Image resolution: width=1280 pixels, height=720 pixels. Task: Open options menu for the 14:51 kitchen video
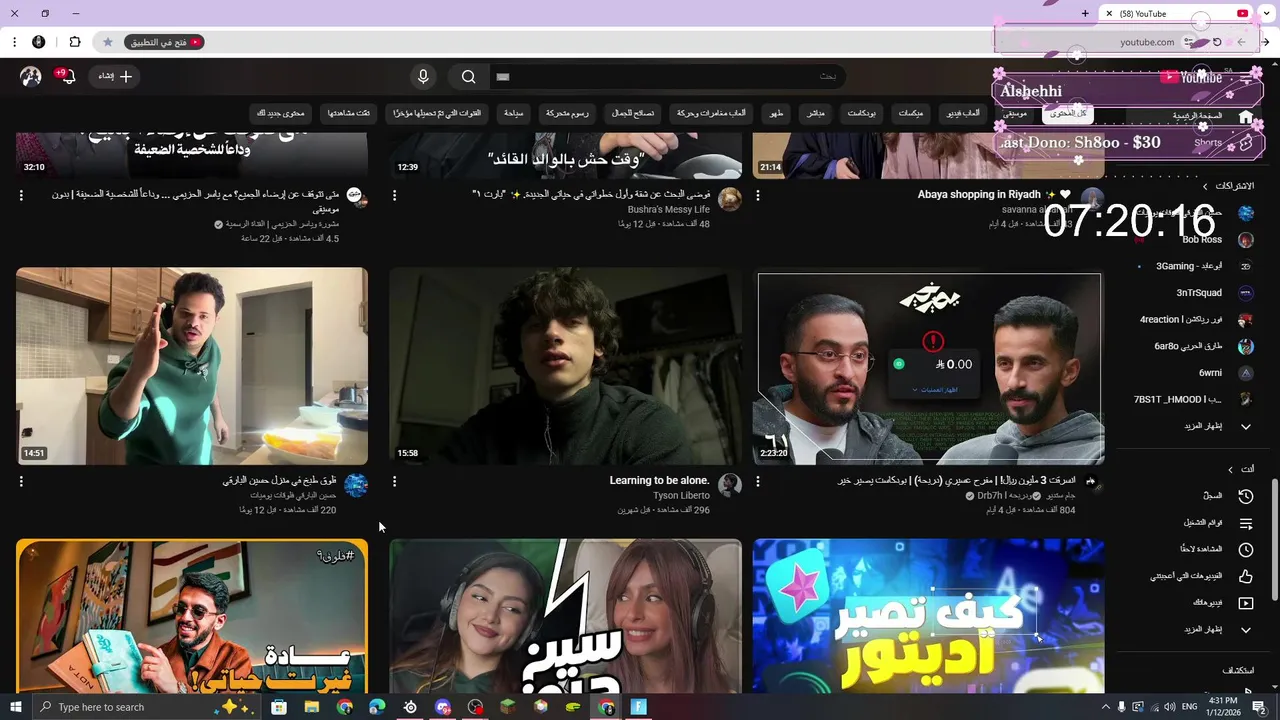click(21, 481)
